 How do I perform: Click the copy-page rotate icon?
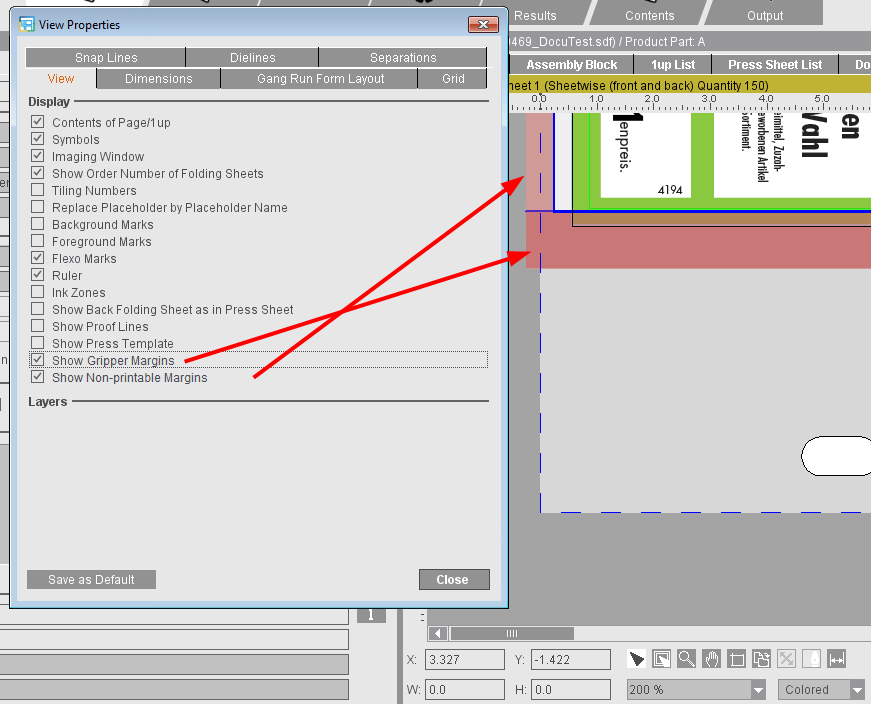(x=761, y=659)
